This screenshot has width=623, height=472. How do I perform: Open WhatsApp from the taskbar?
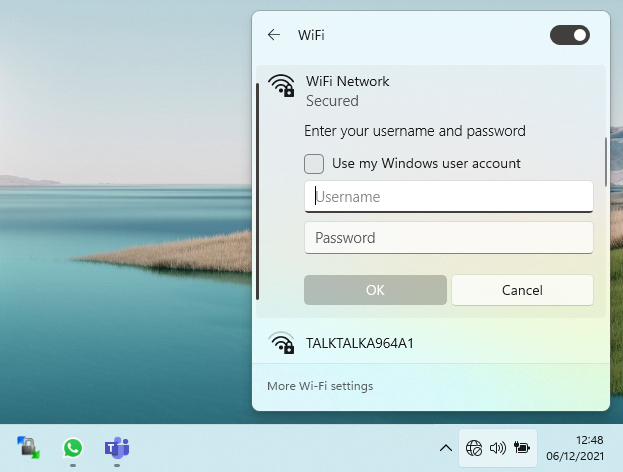[73, 448]
